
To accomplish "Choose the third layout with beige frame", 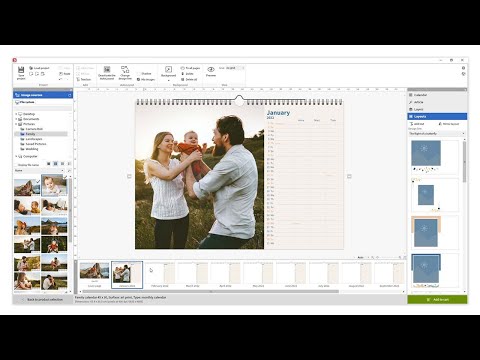I will click(434, 232).
